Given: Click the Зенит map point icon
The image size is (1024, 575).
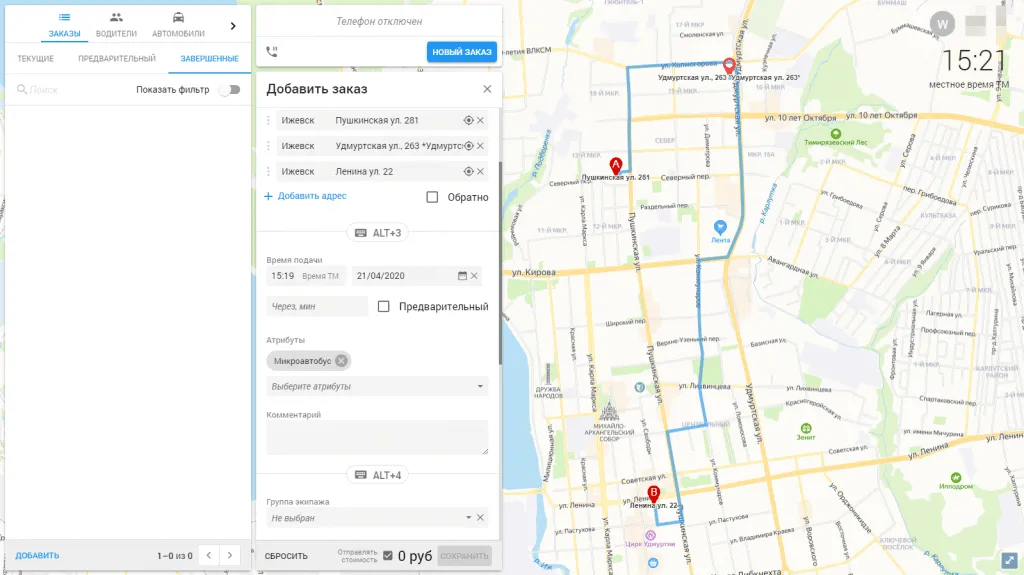Looking at the screenshot, I should click(x=806, y=429).
